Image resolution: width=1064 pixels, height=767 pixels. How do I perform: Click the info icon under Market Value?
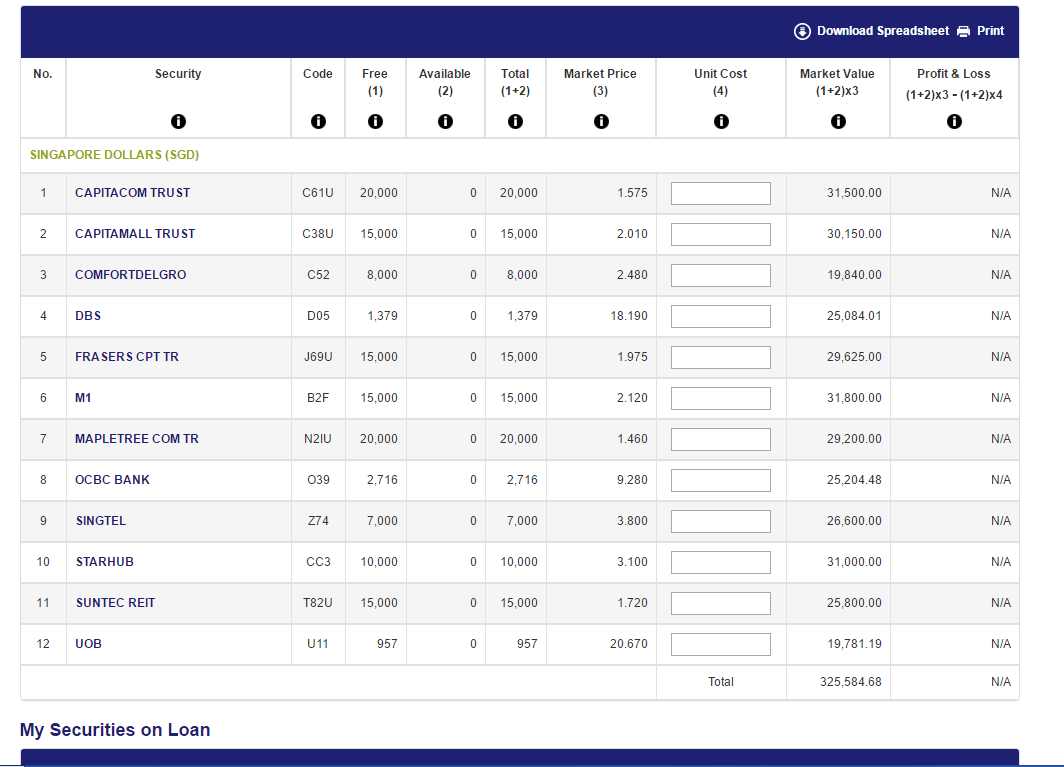click(837, 121)
